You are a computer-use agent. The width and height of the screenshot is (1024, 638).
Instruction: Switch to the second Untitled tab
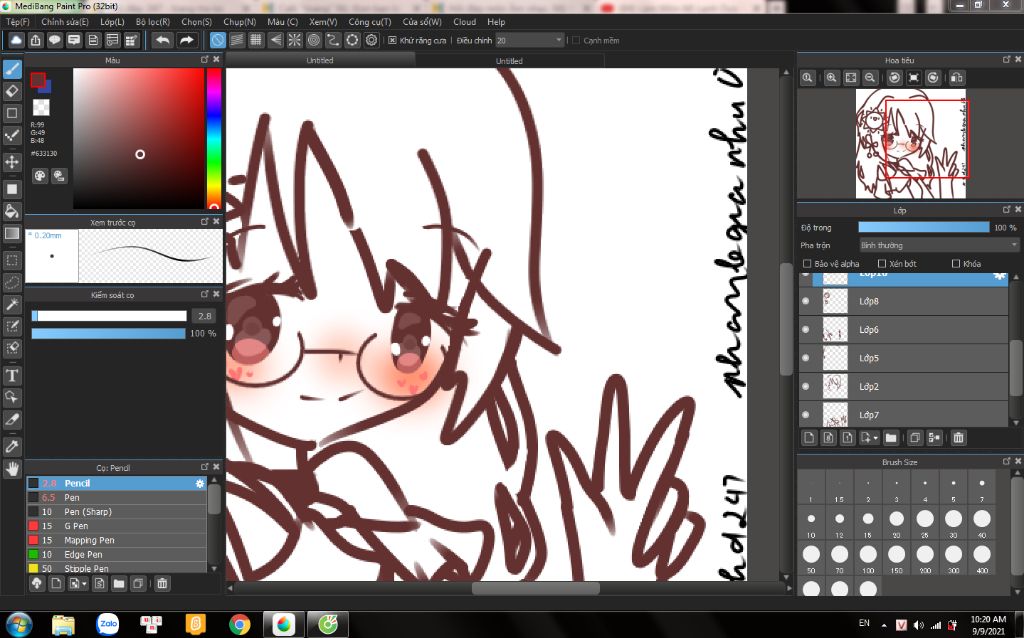pos(509,61)
